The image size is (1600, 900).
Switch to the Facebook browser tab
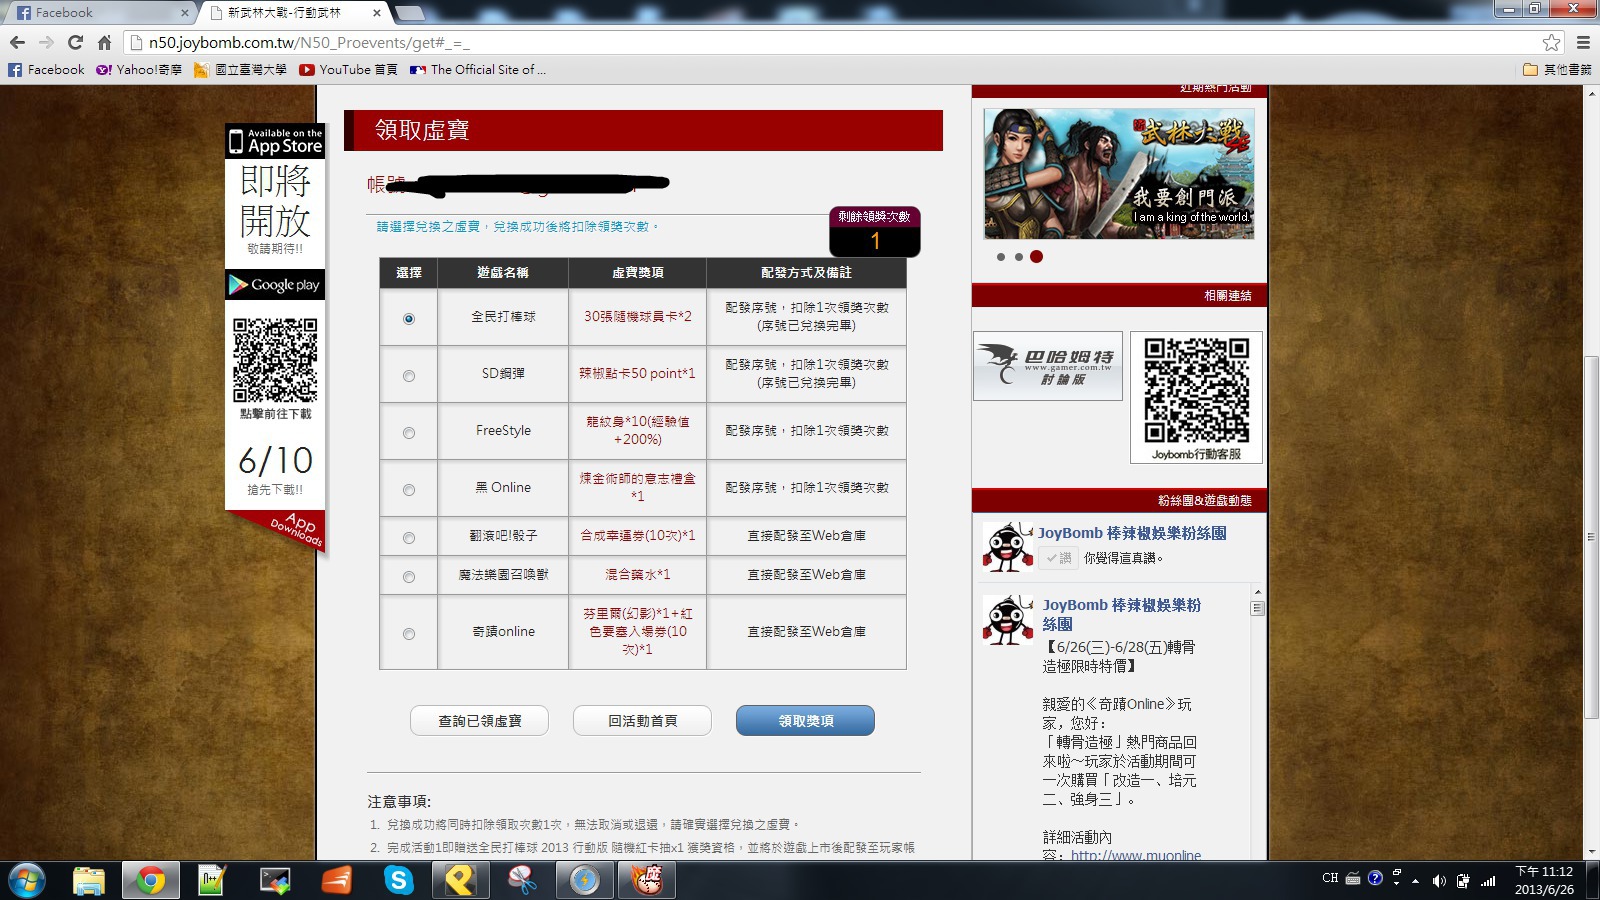(100, 13)
